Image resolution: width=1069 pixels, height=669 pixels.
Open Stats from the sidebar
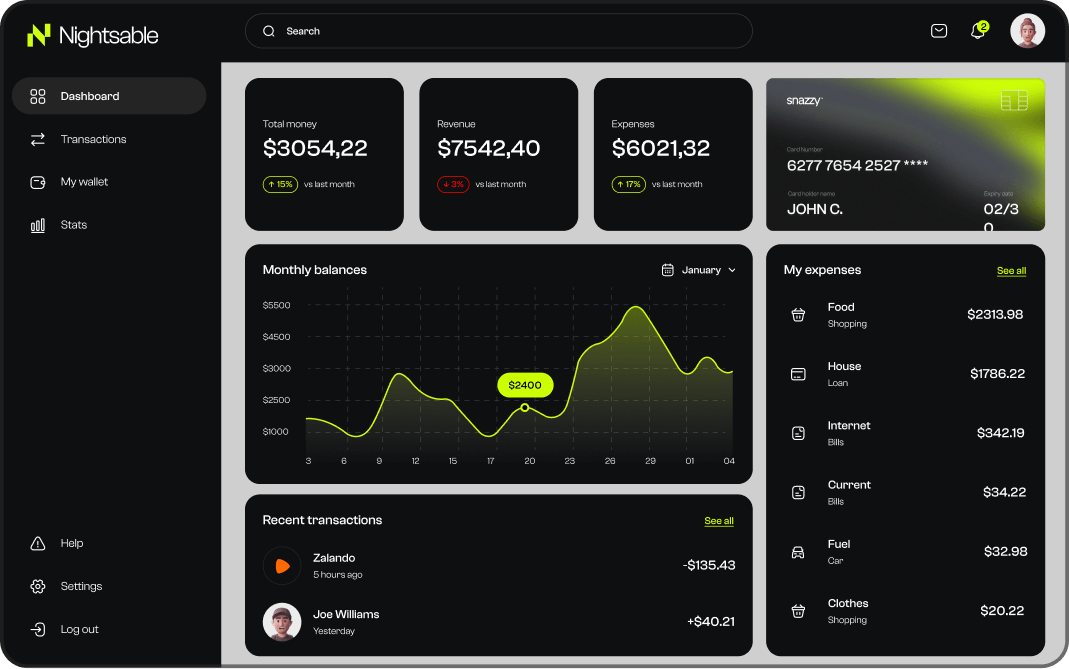click(73, 225)
